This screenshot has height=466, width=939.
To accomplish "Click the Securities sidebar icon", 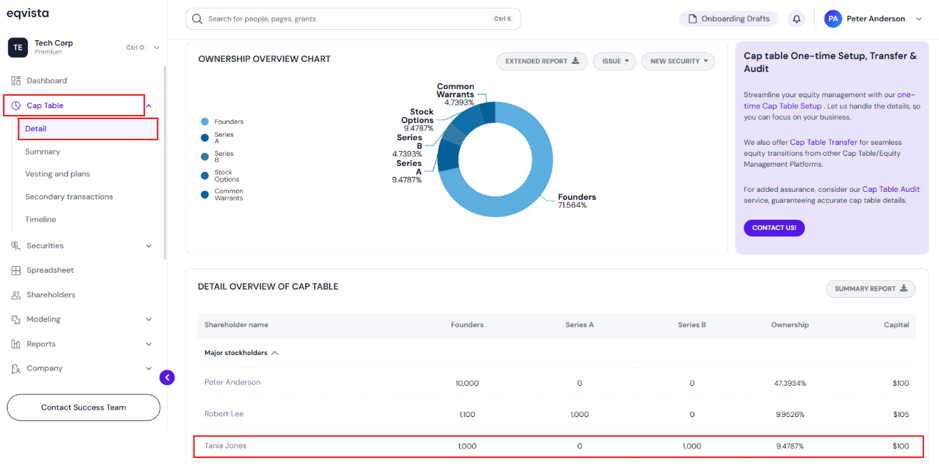I will pyautogui.click(x=16, y=246).
